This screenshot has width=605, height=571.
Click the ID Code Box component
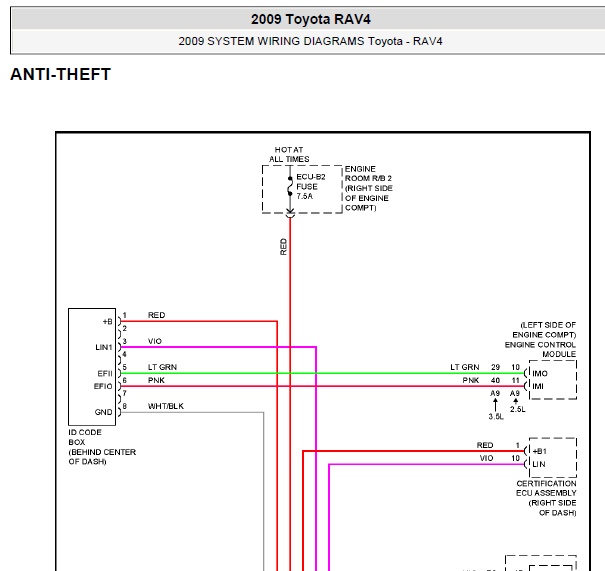click(x=92, y=367)
